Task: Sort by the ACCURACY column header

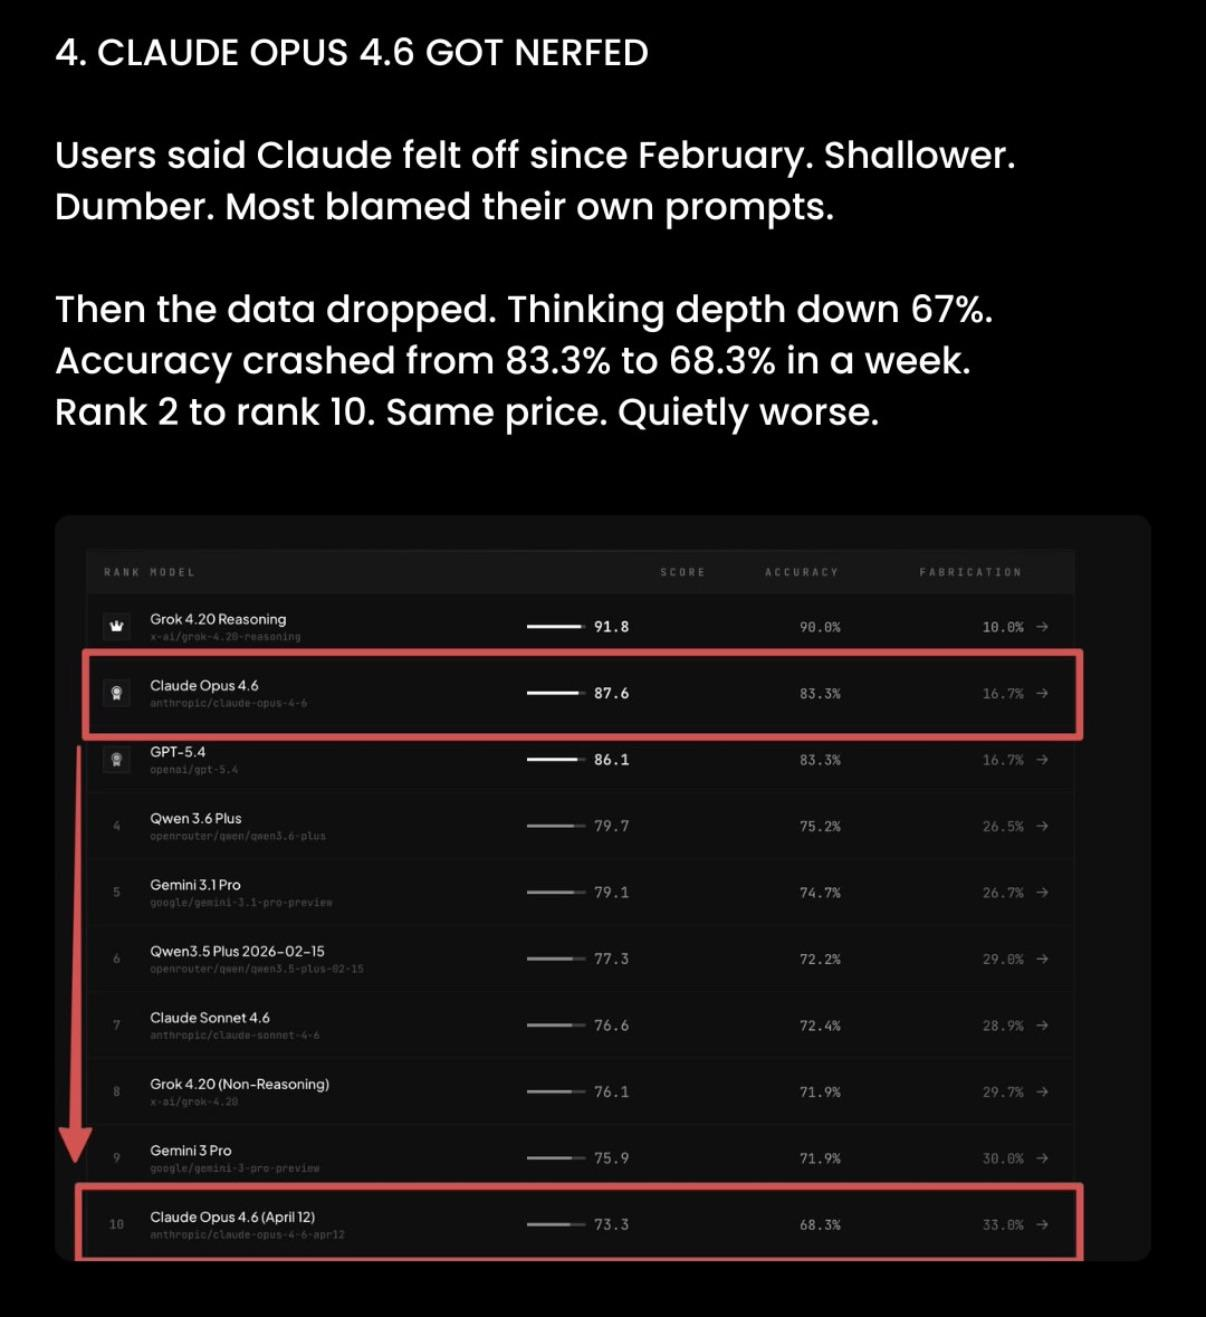Action: (802, 572)
